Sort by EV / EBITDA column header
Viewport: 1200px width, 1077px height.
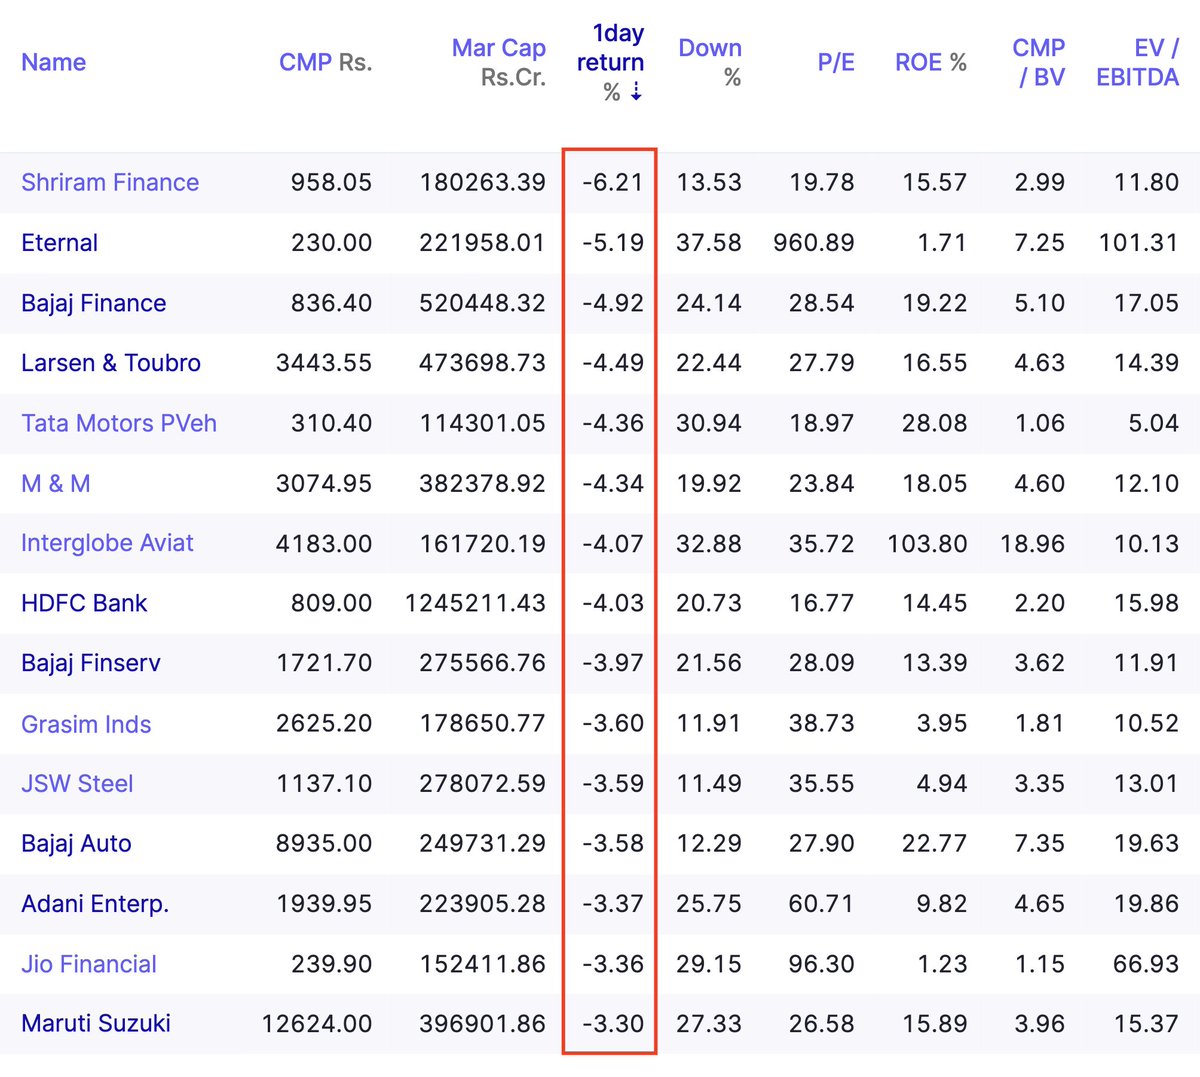pyautogui.click(x=1138, y=62)
